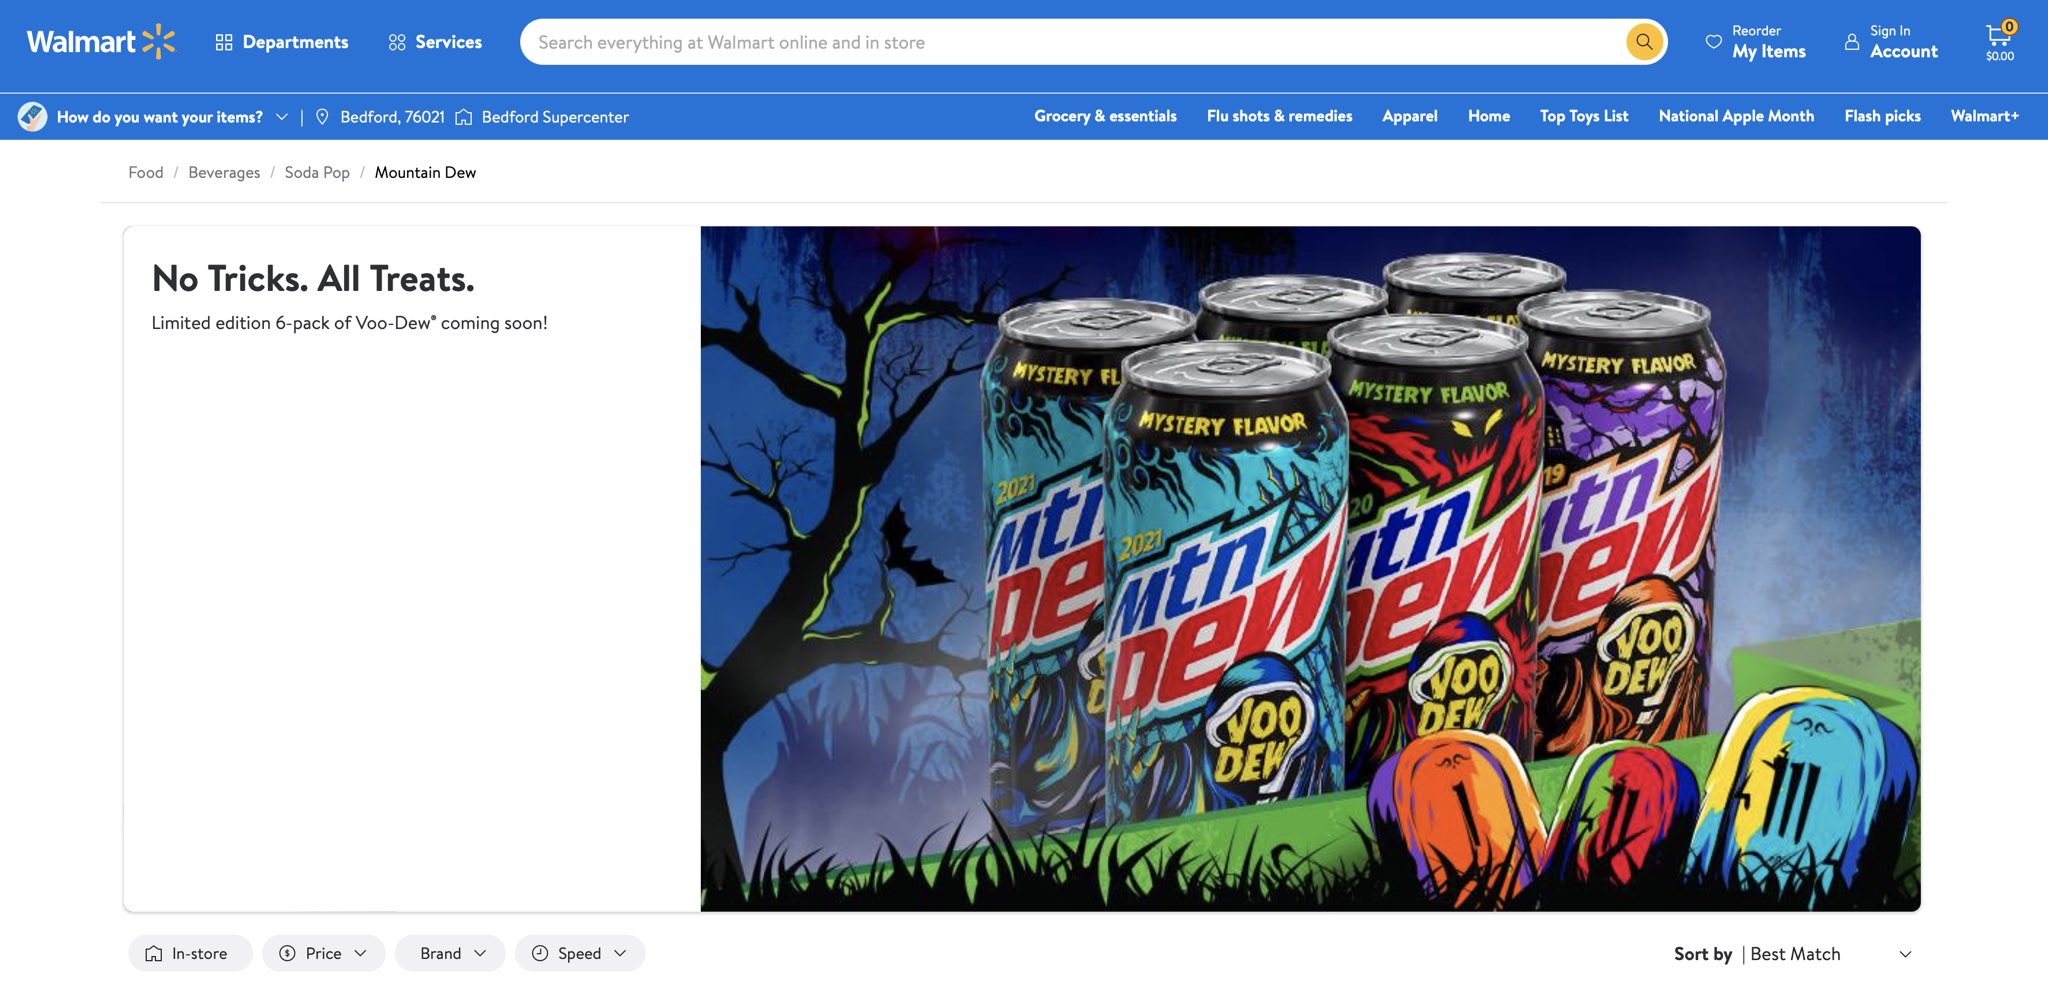Expand the Price filter dropdown
The width and height of the screenshot is (2048, 988).
(323, 953)
